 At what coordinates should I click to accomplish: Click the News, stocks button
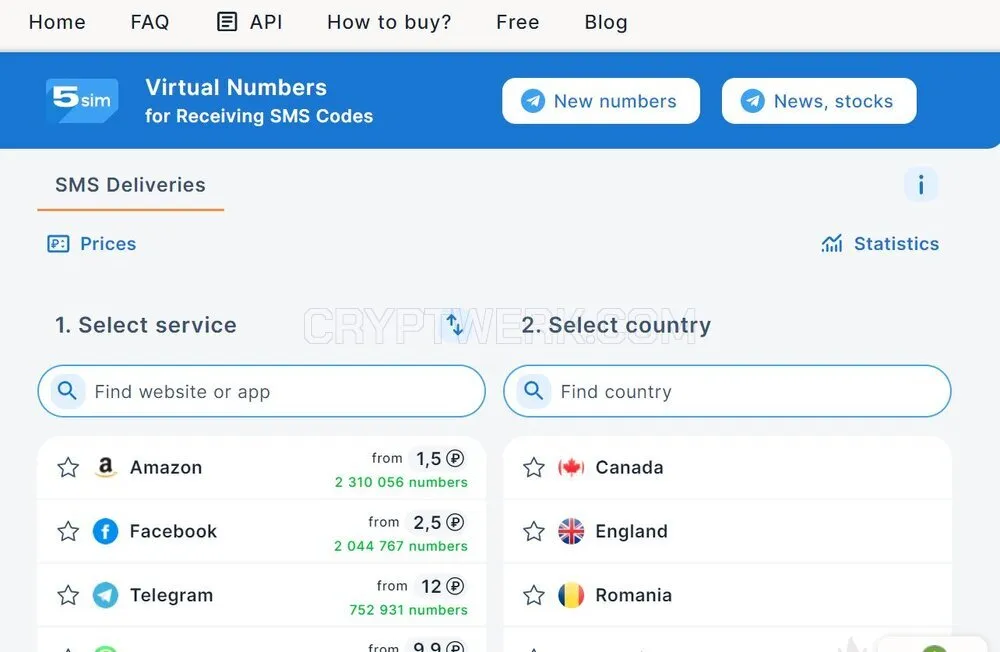coord(819,101)
